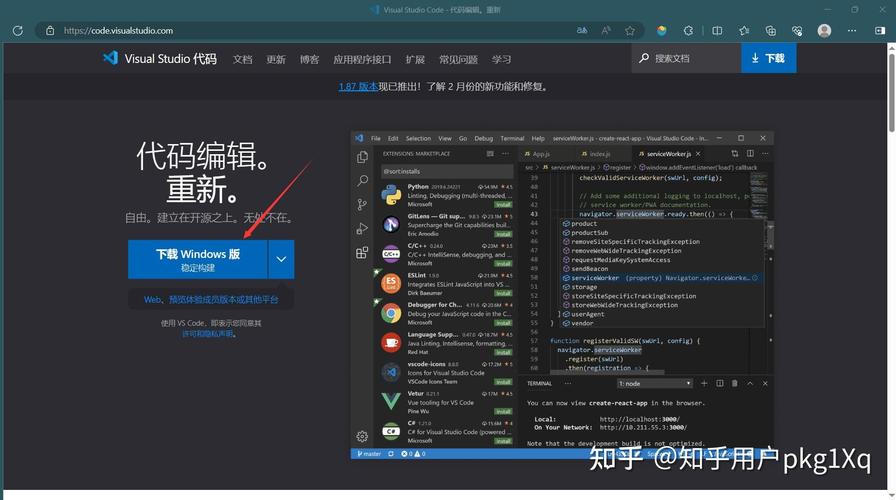Open the browser essentials heart icon

(797, 31)
